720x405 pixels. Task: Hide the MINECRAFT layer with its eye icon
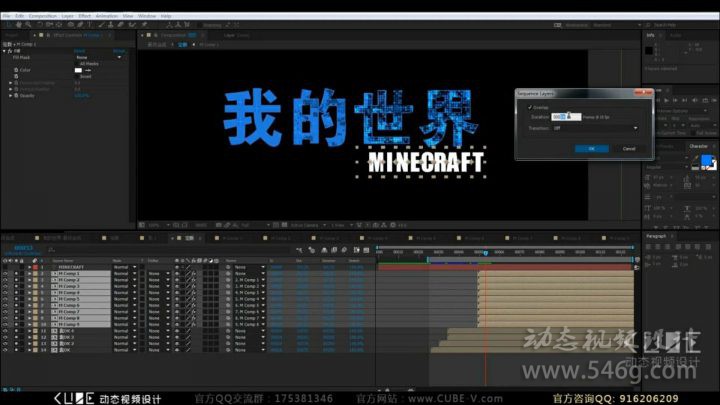pyautogui.click(x=5, y=268)
